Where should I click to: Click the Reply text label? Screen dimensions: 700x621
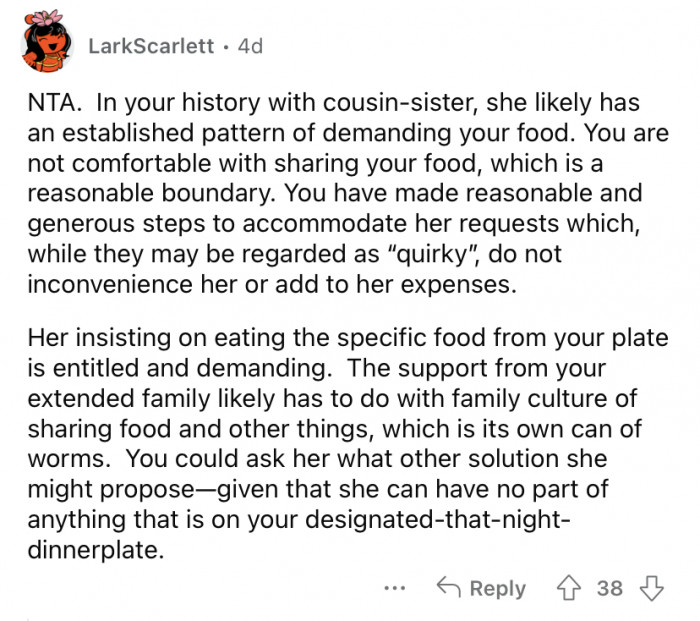[498, 588]
